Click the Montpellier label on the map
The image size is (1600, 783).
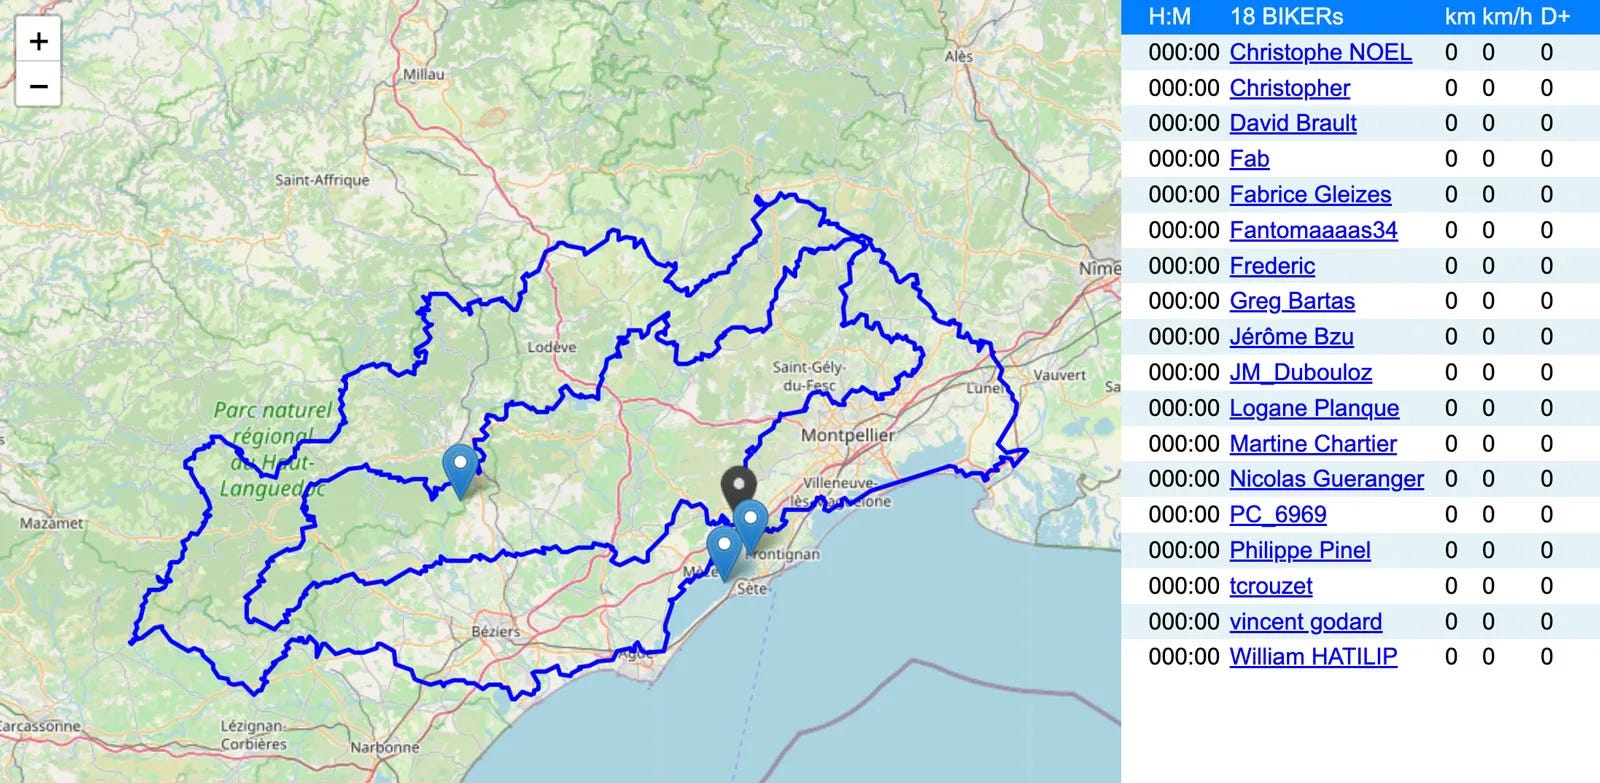(847, 435)
